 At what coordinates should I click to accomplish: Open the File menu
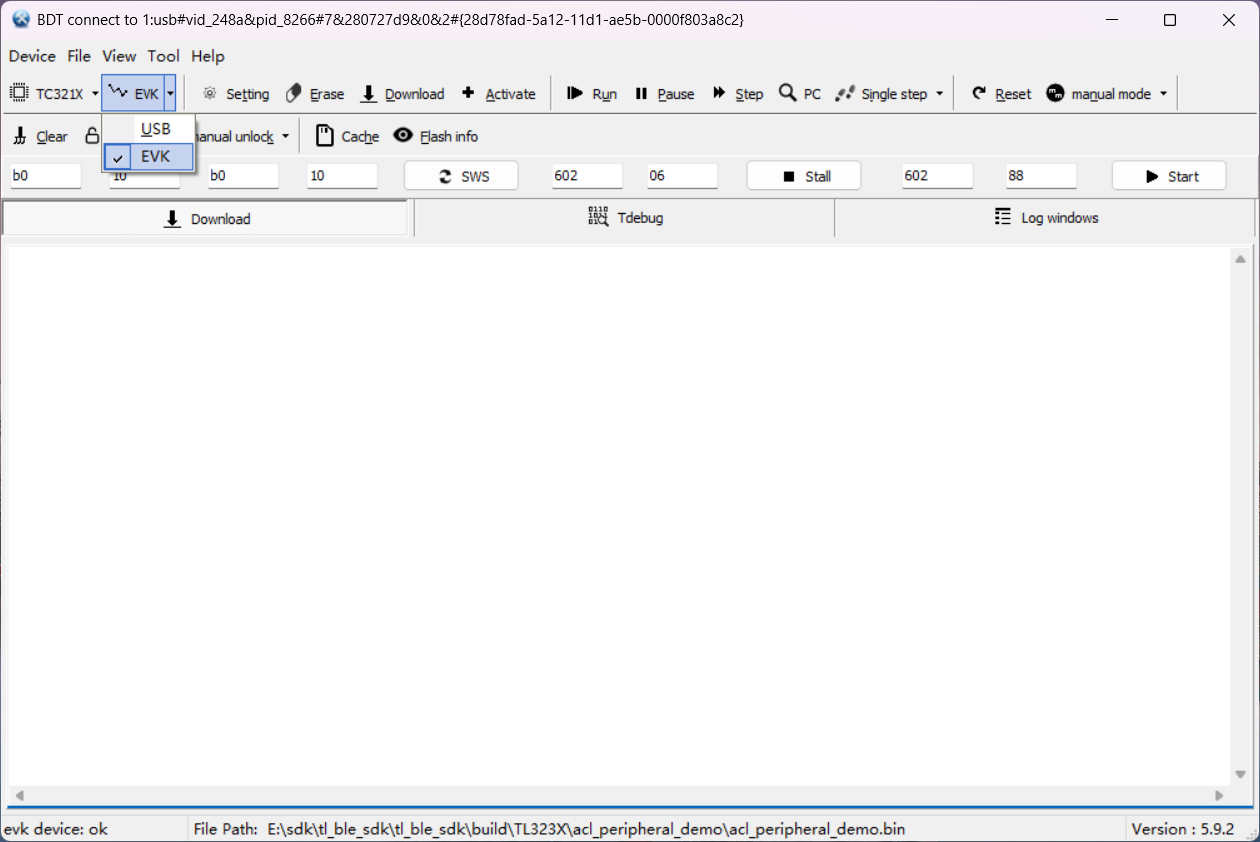(x=79, y=56)
